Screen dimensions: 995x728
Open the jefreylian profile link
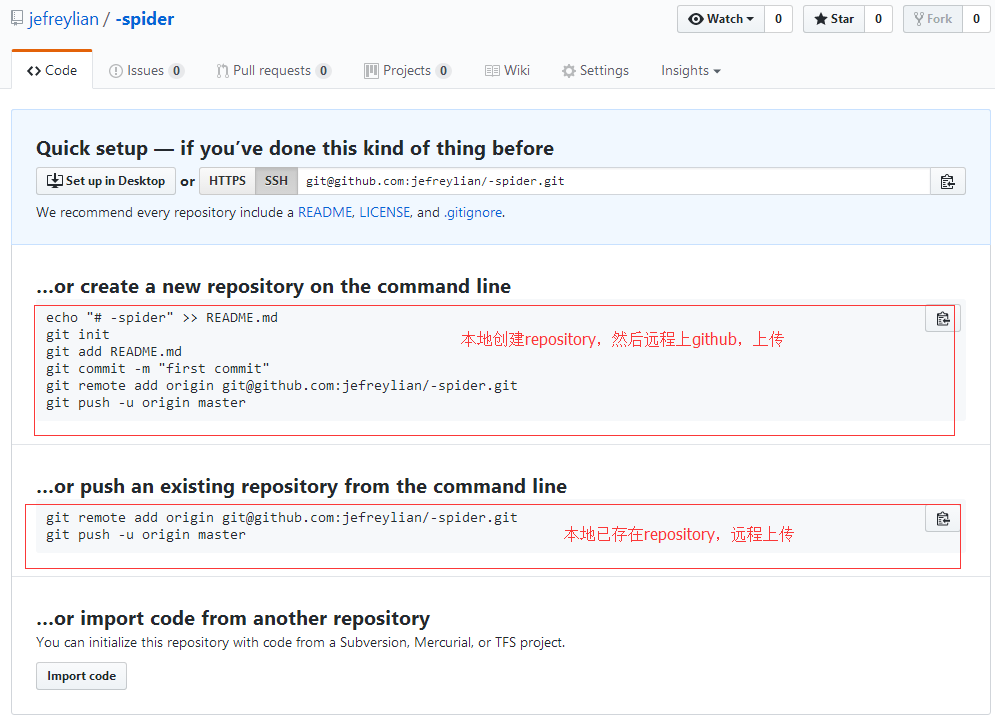(63, 19)
